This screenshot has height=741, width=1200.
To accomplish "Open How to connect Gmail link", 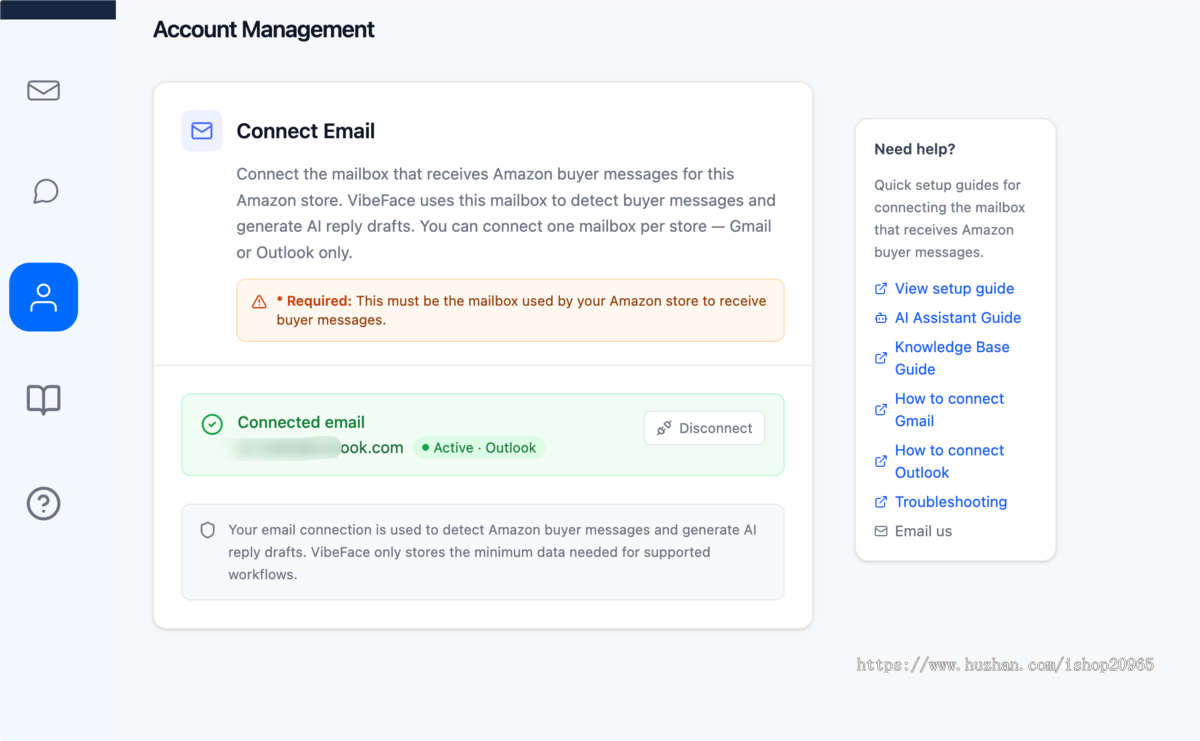I will tap(949, 410).
